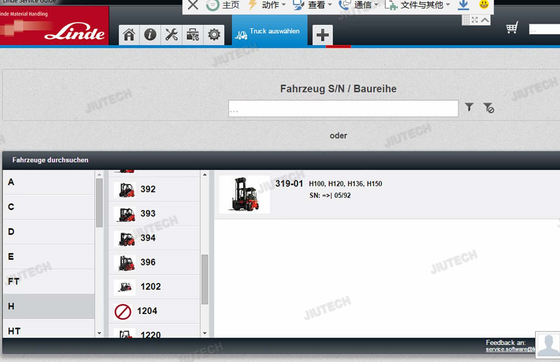560x362 pixels.
Task: Expand the 文件与其他 dropdown
Action: pos(418,5)
